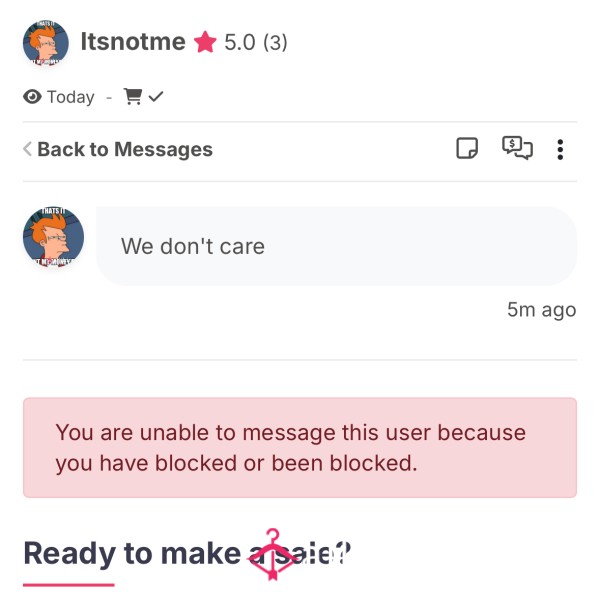Image resolution: width=600 pixels, height=609 pixels.
Task: Click the 5.0 rating score
Action: pos(240,42)
